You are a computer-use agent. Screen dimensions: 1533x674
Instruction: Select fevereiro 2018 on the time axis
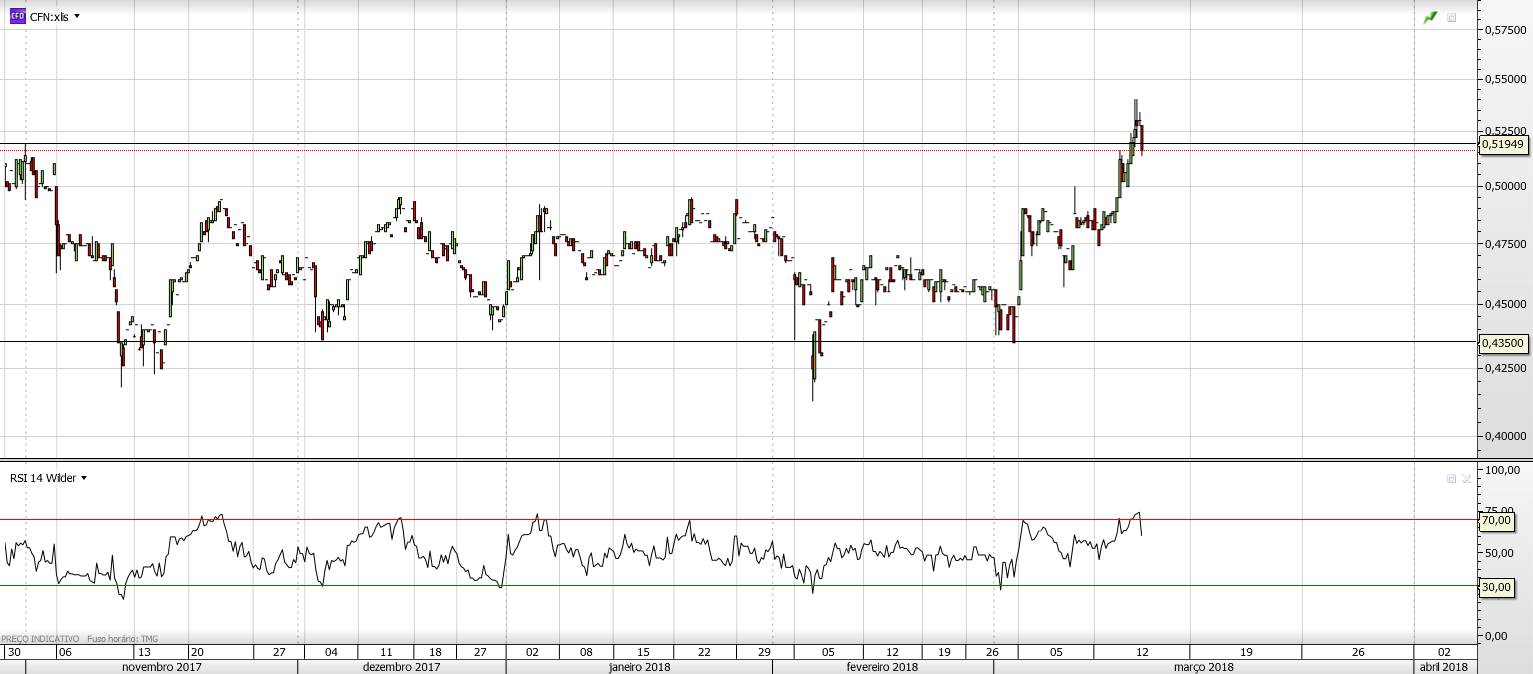pyautogui.click(x=882, y=667)
